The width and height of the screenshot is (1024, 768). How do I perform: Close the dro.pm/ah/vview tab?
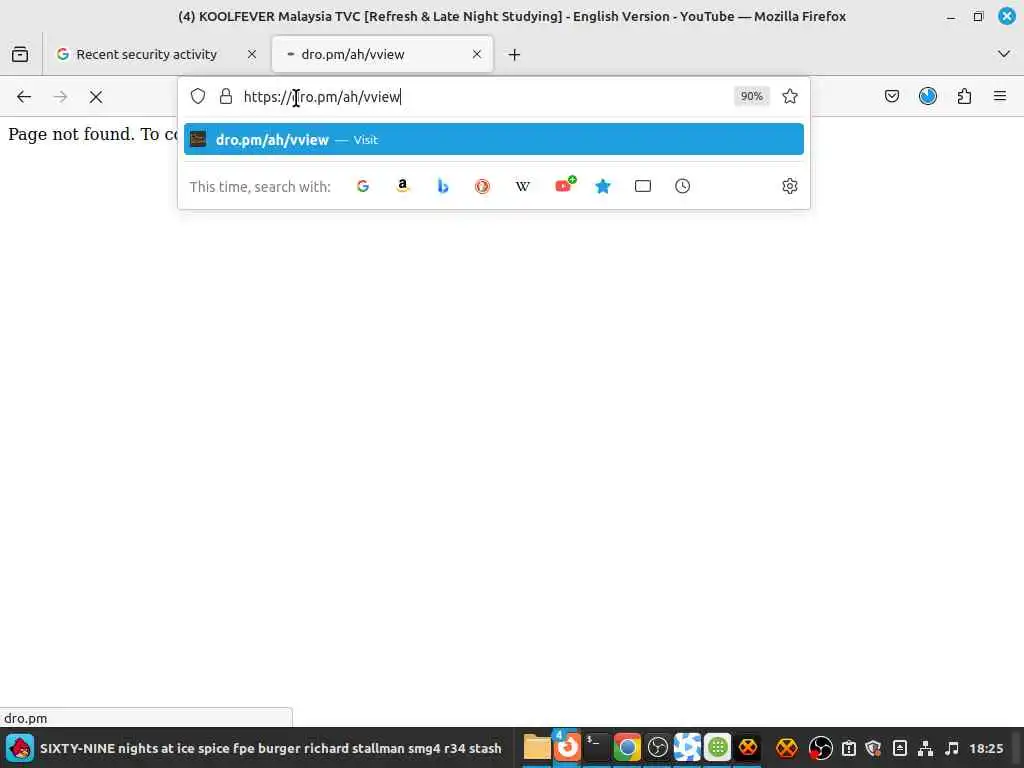pyautogui.click(x=477, y=54)
